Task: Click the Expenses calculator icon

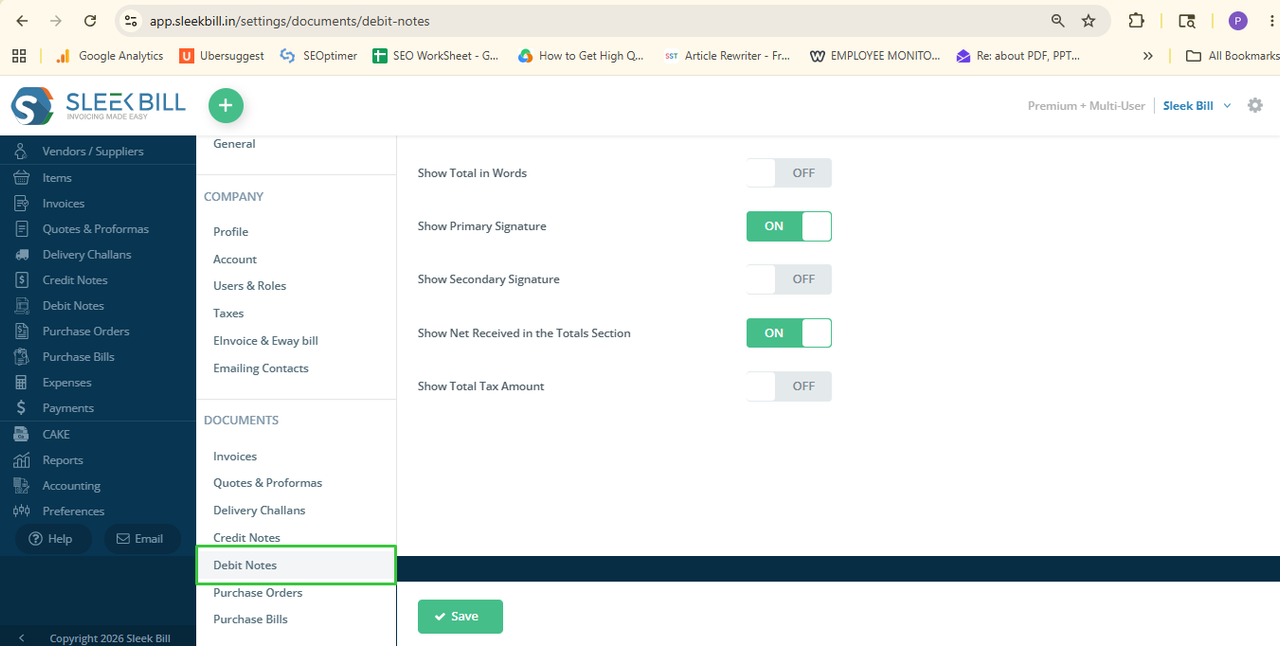Action: click(x=21, y=383)
